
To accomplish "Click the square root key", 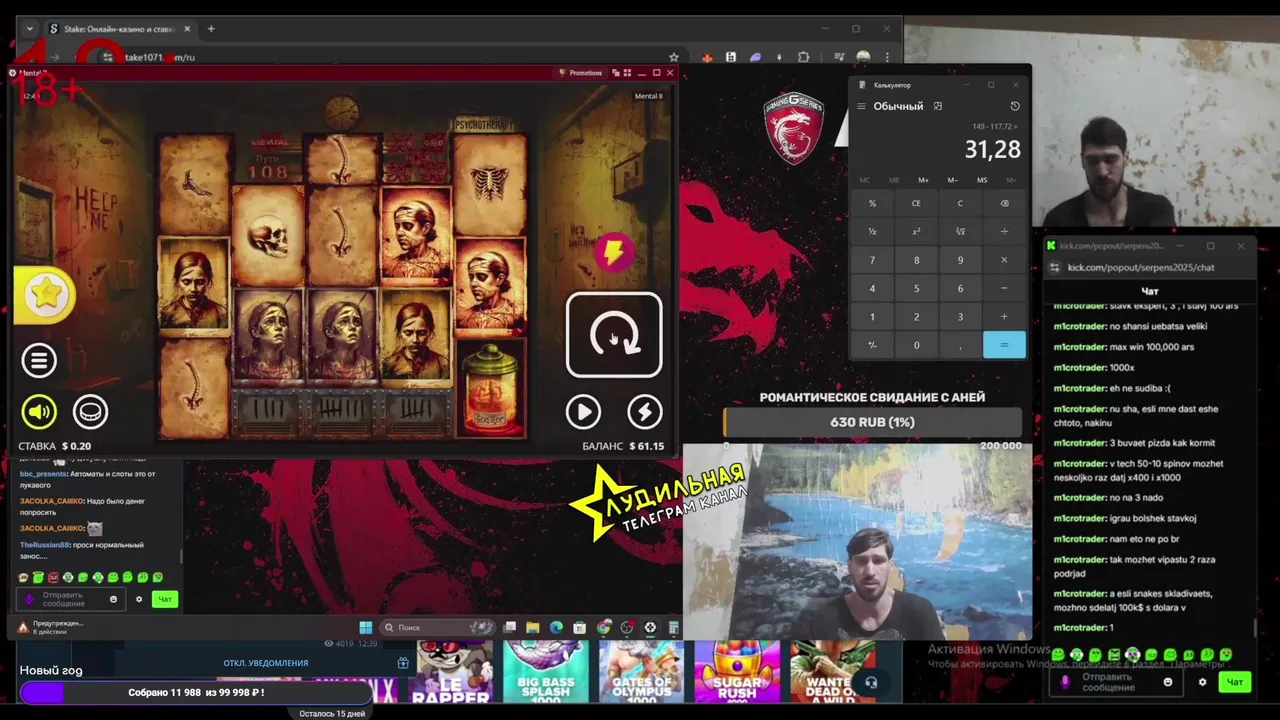I will tap(960, 231).
